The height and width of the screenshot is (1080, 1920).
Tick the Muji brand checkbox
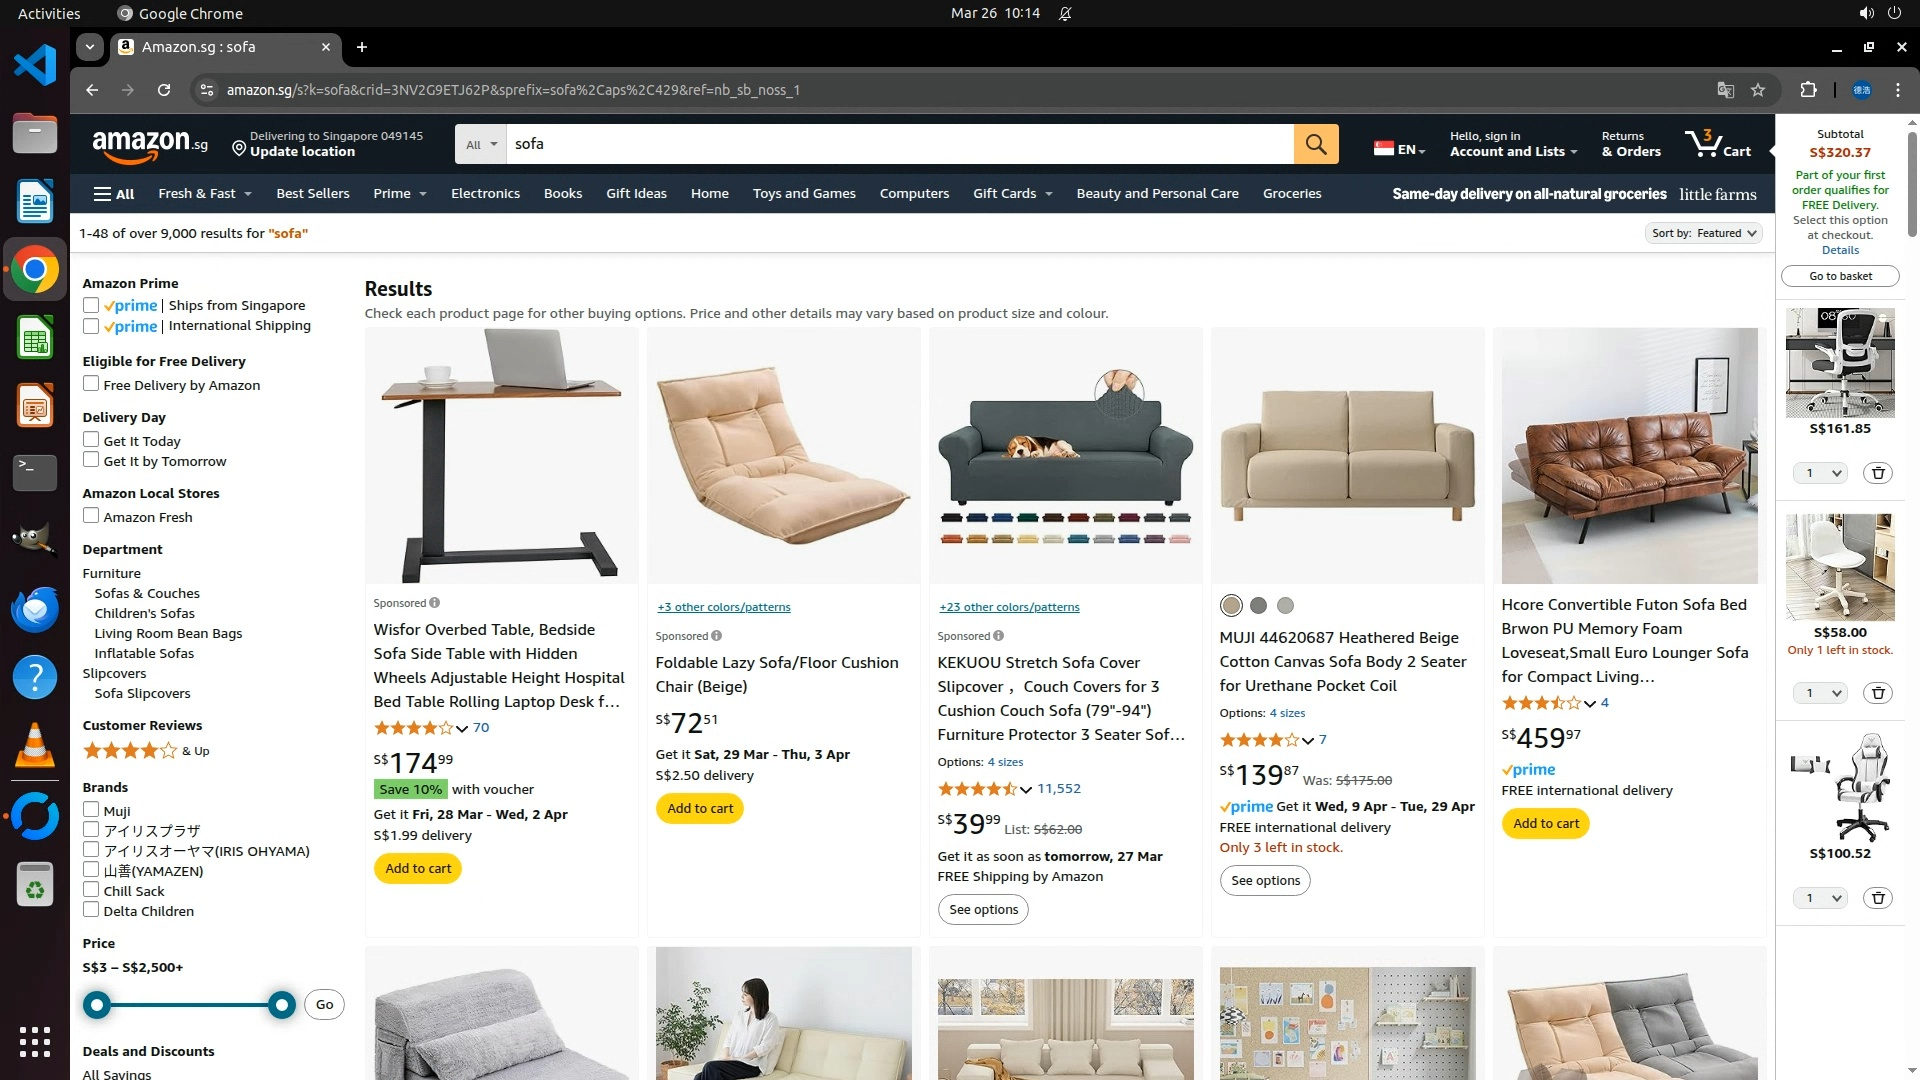[x=91, y=810]
